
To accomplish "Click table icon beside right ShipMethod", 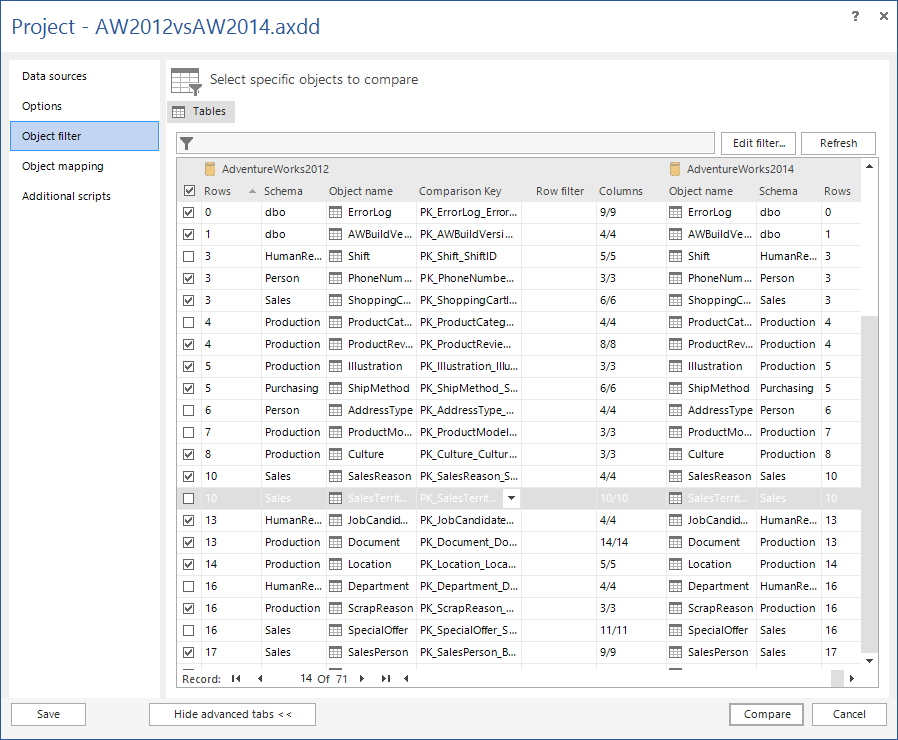I will (x=676, y=388).
